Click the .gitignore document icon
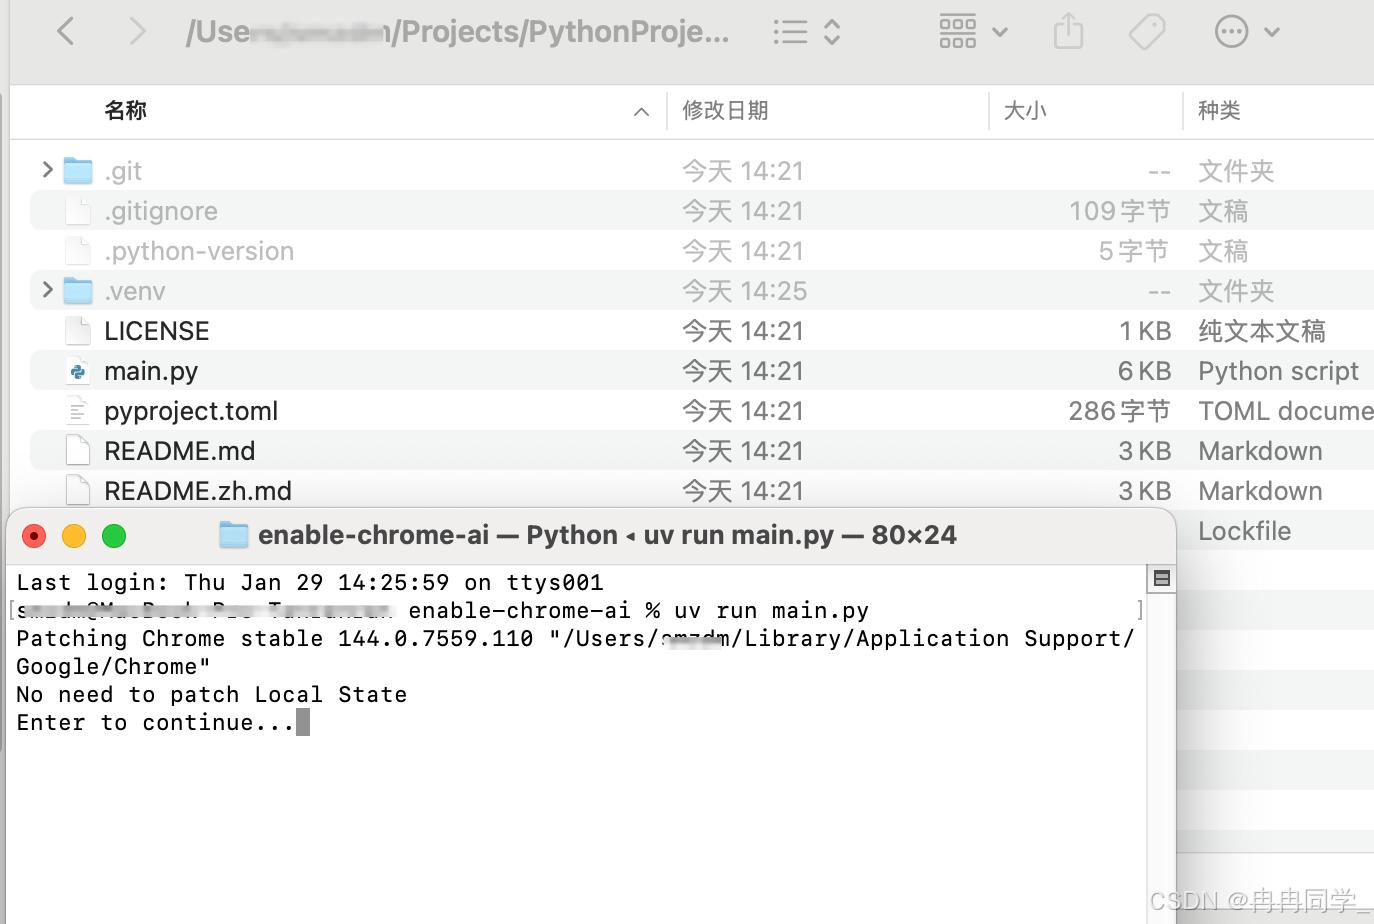The image size is (1374, 924). [78, 211]
